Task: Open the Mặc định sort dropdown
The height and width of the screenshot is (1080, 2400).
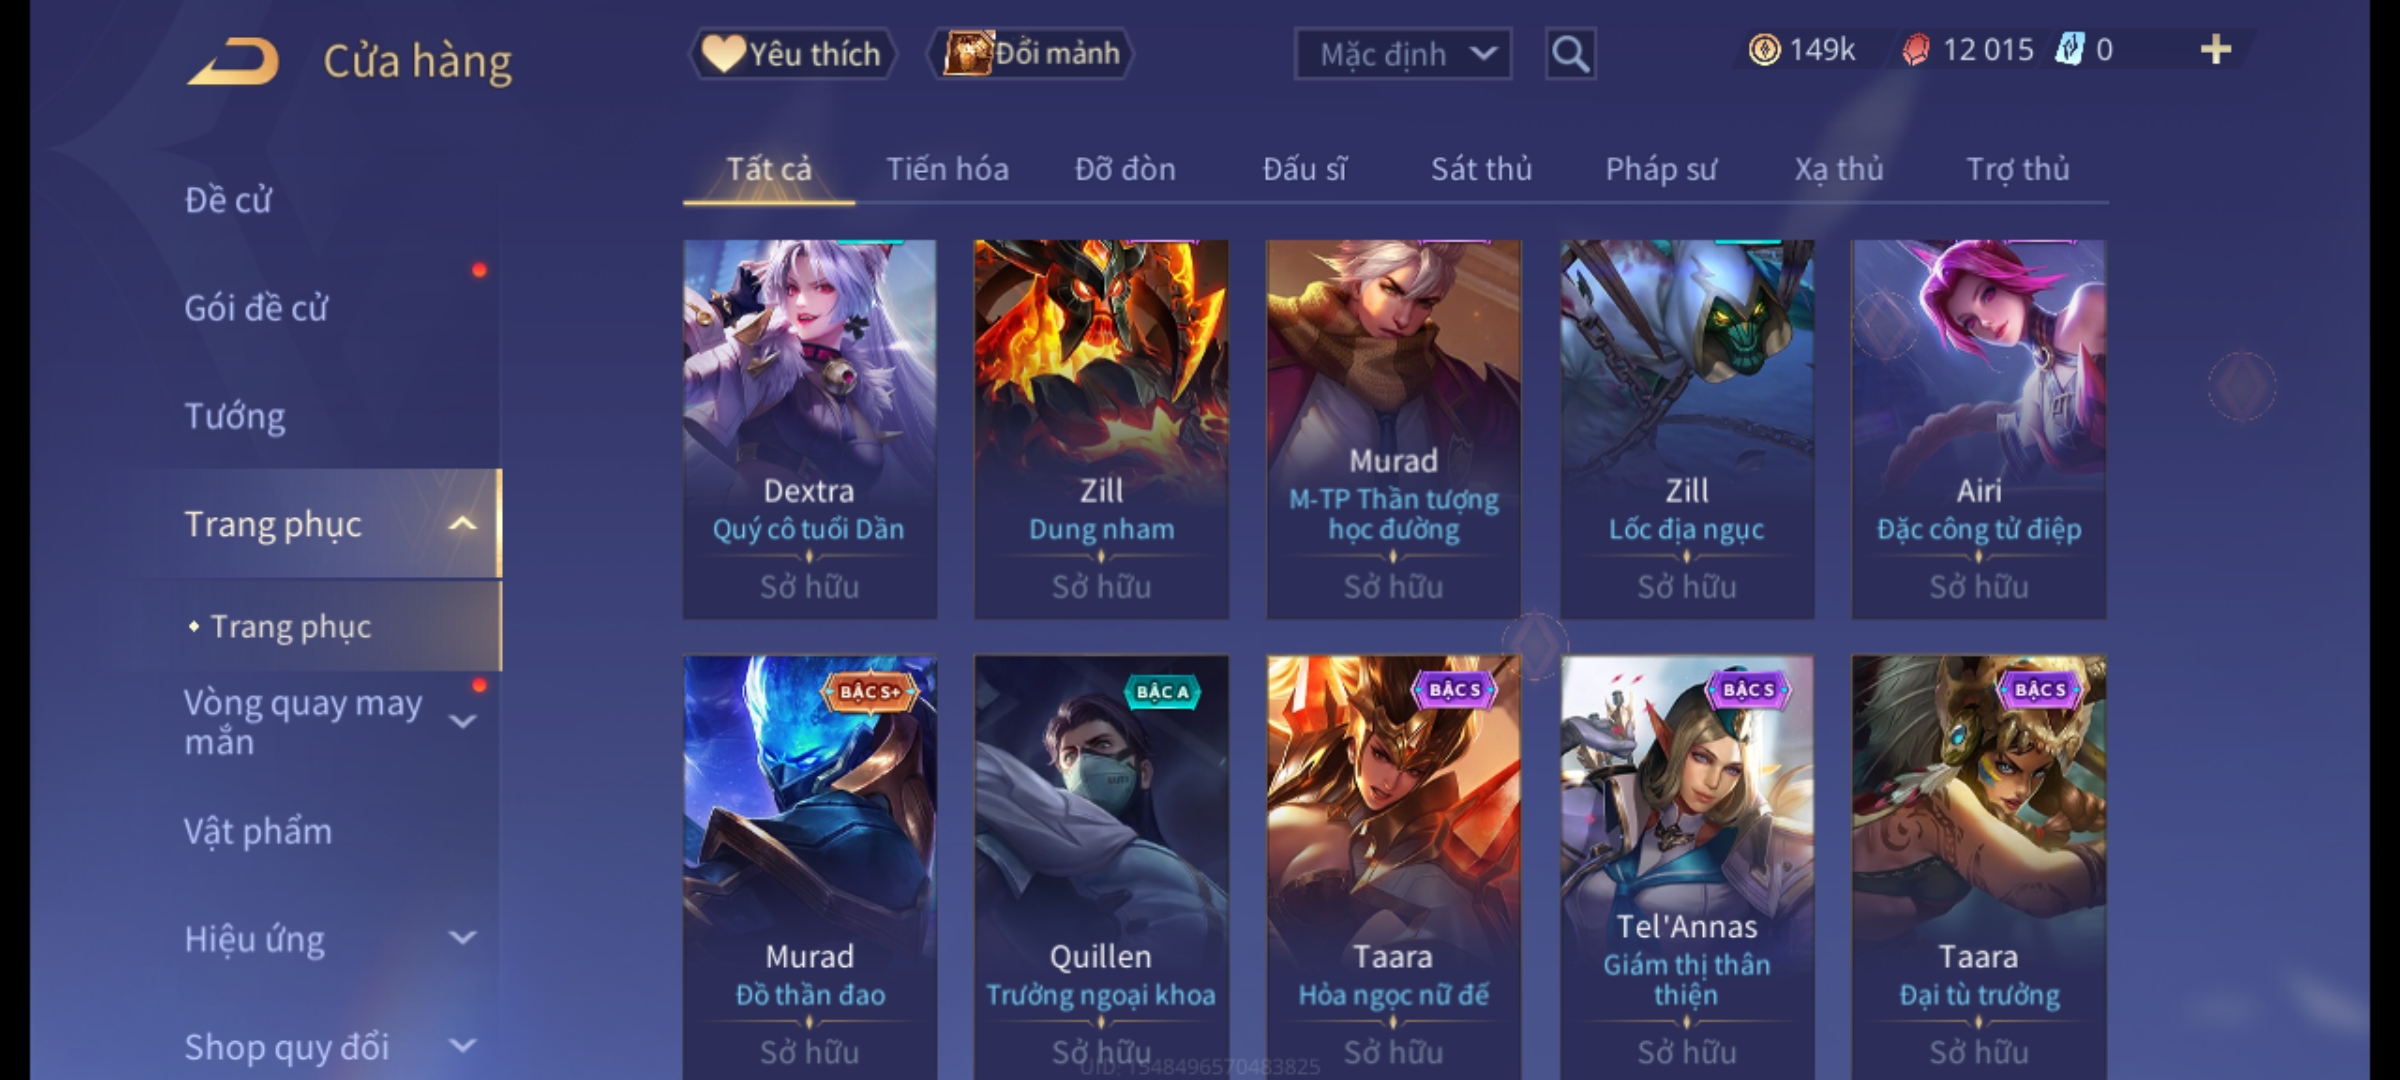Action: click(1402, 54)
